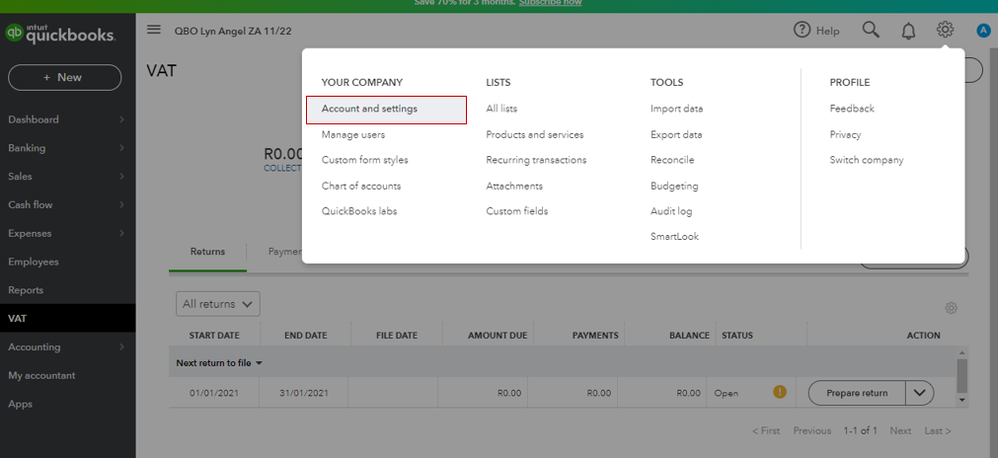Click the FILE DATE column header
Image resolution: width=998 pixels, height=458 pixels.
(x=397, y=335)
